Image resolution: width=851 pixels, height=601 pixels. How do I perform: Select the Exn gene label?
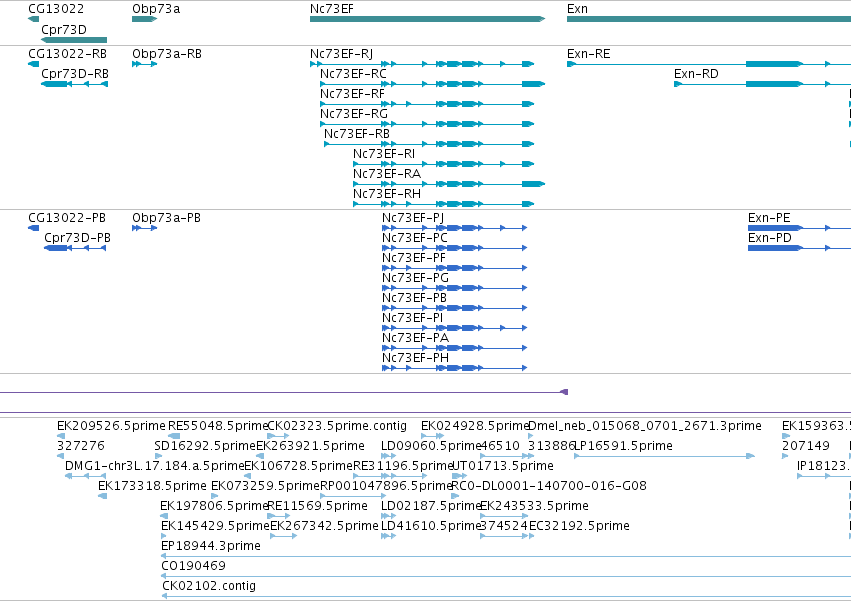click(x=577, y=9)
